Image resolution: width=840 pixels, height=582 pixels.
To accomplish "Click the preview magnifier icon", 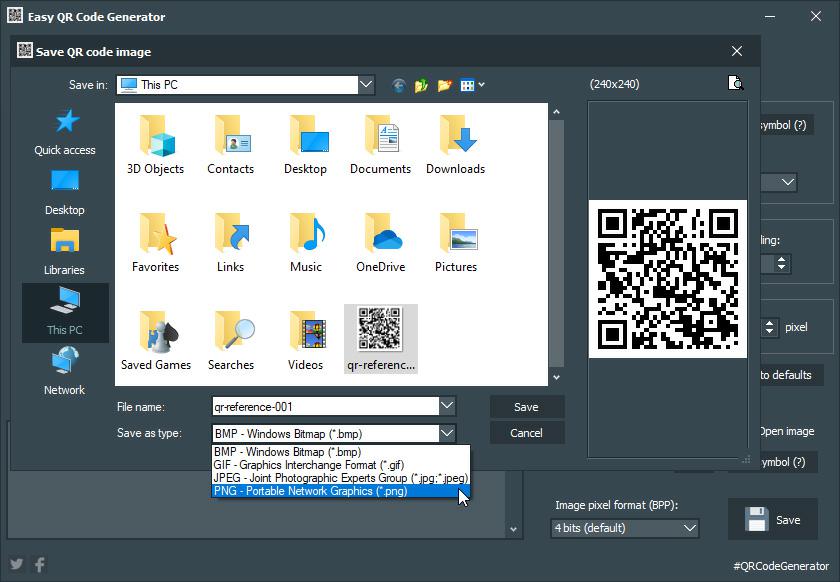I will pos(736,83).
